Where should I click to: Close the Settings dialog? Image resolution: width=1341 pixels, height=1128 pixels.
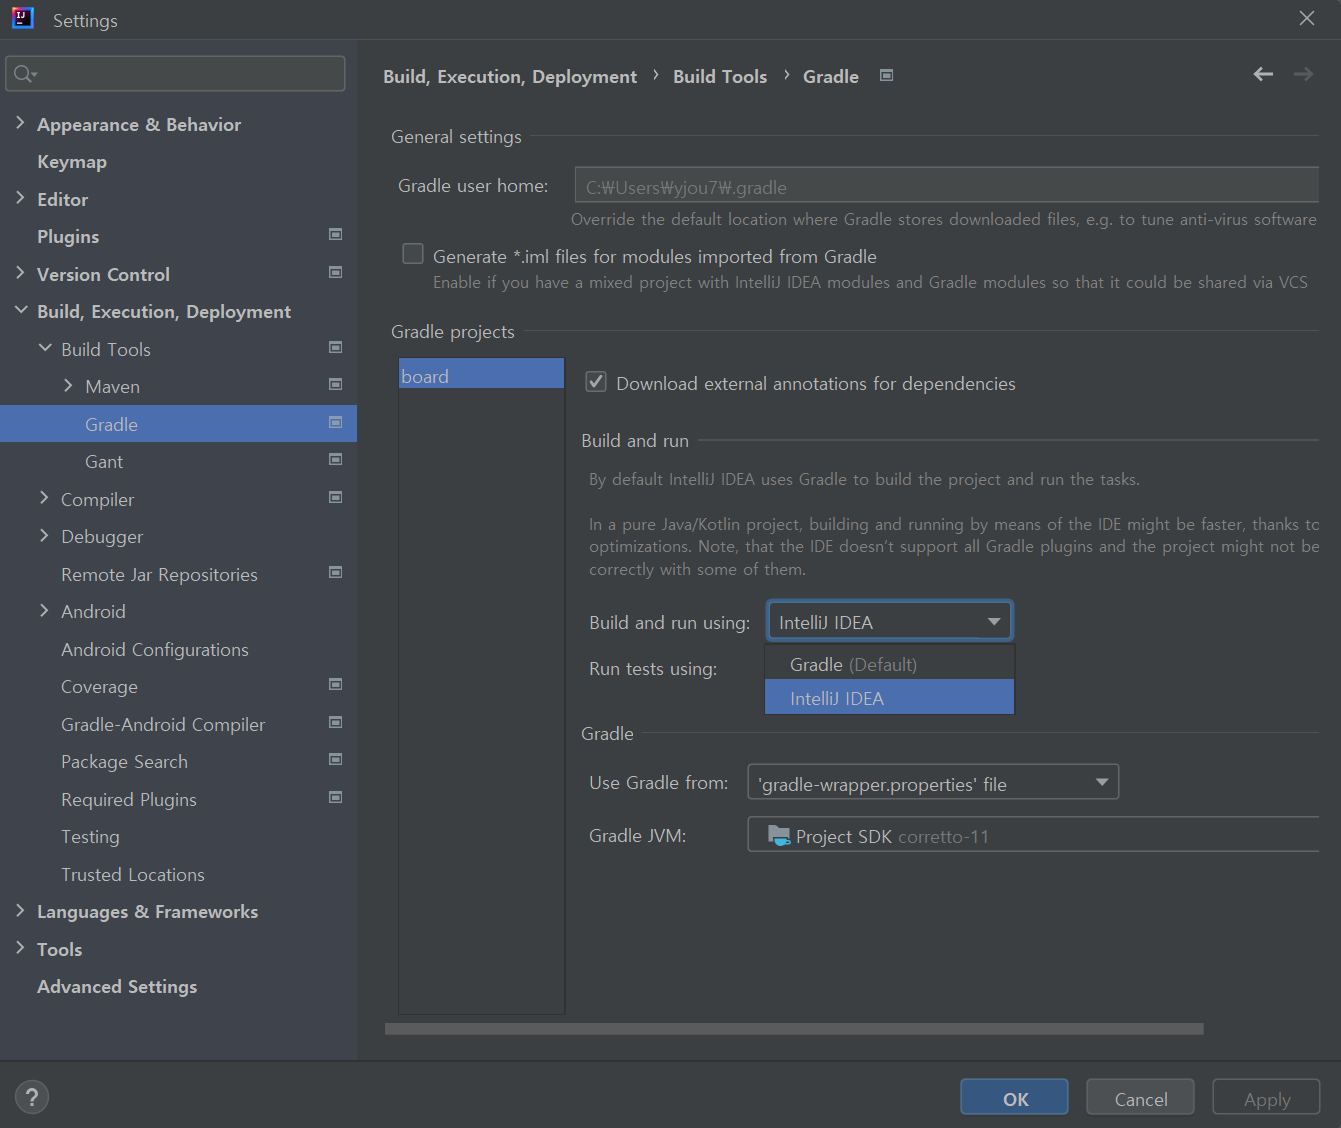coord(1307,18)
